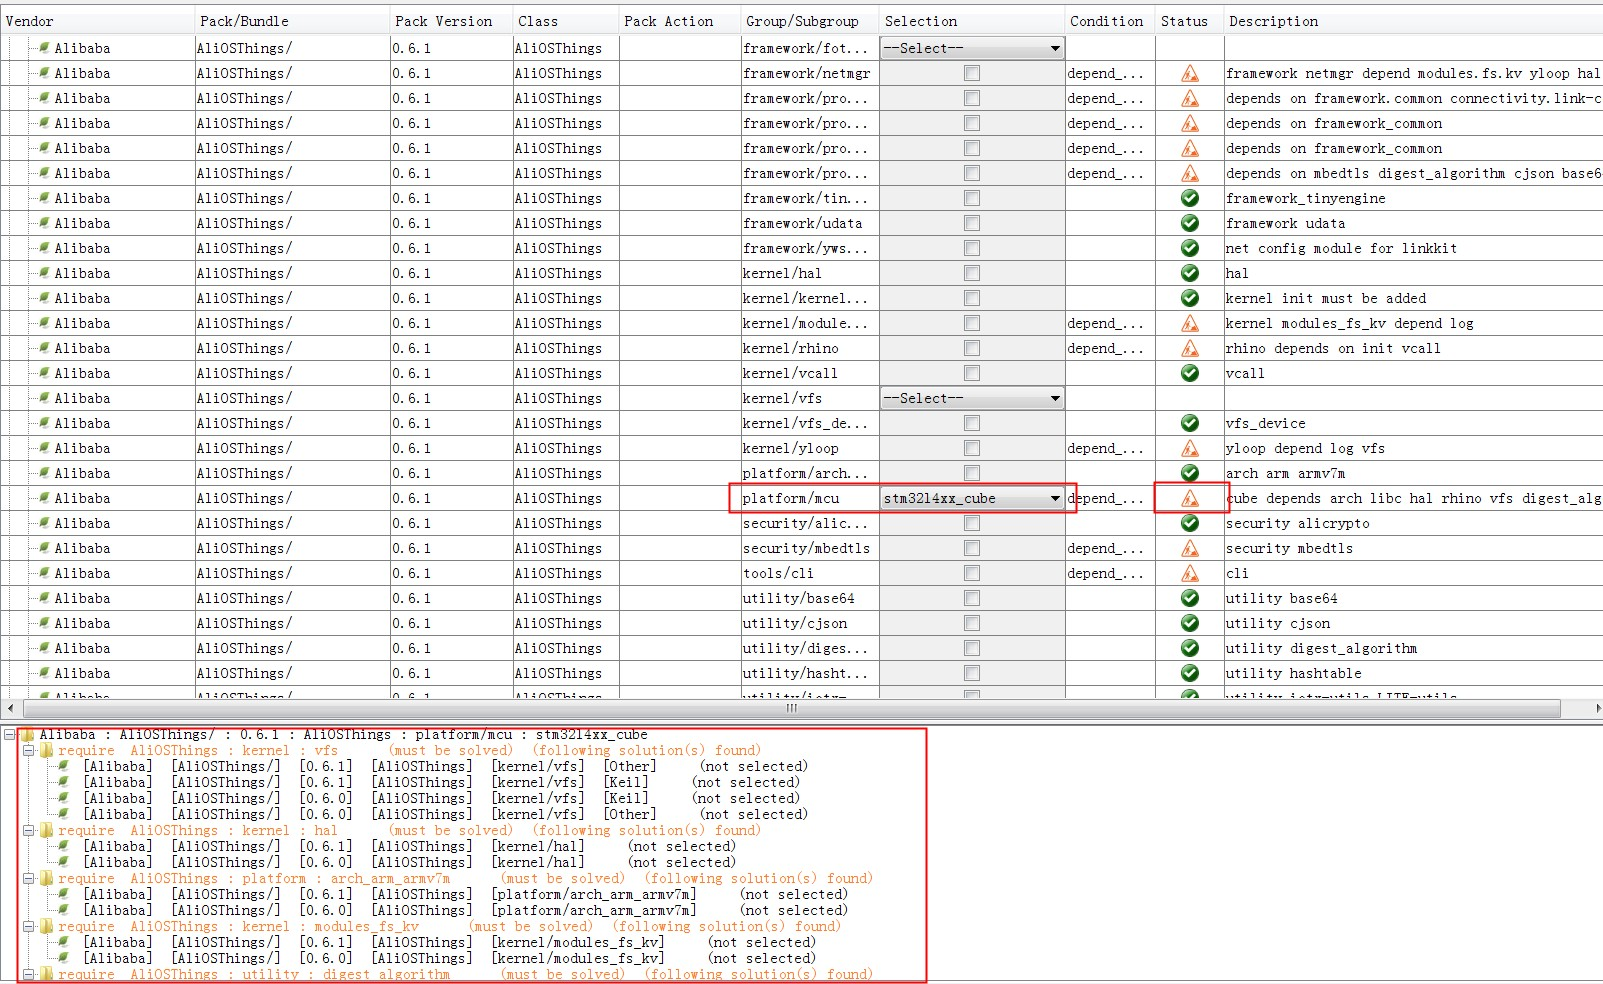
Task: Click warning icon beside 'kernel modules_fs_kv depend log'
Action: [x=1190, y=323]
